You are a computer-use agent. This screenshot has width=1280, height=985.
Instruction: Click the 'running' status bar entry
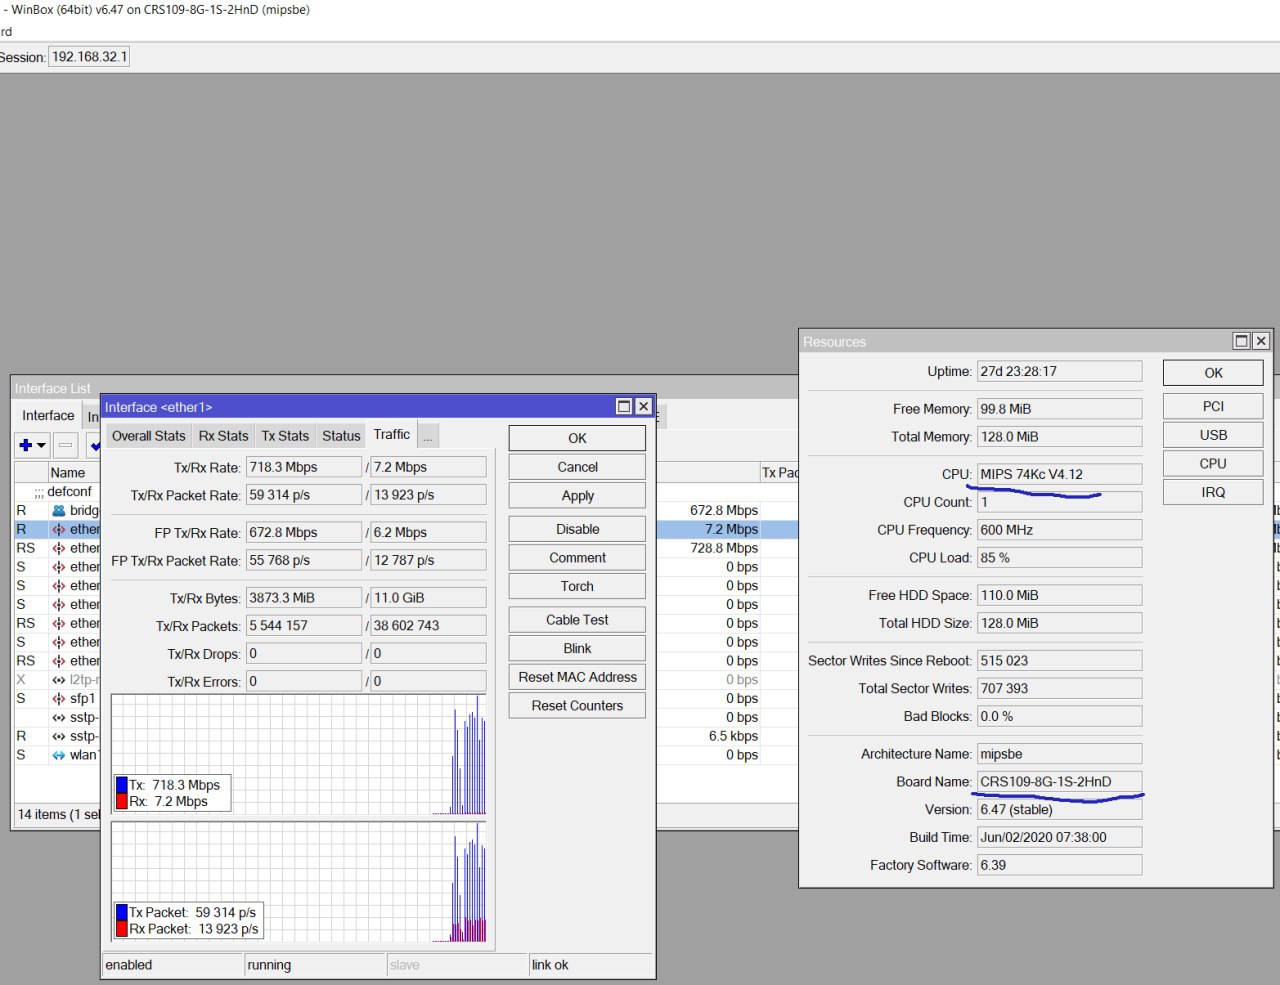point(315,965)
